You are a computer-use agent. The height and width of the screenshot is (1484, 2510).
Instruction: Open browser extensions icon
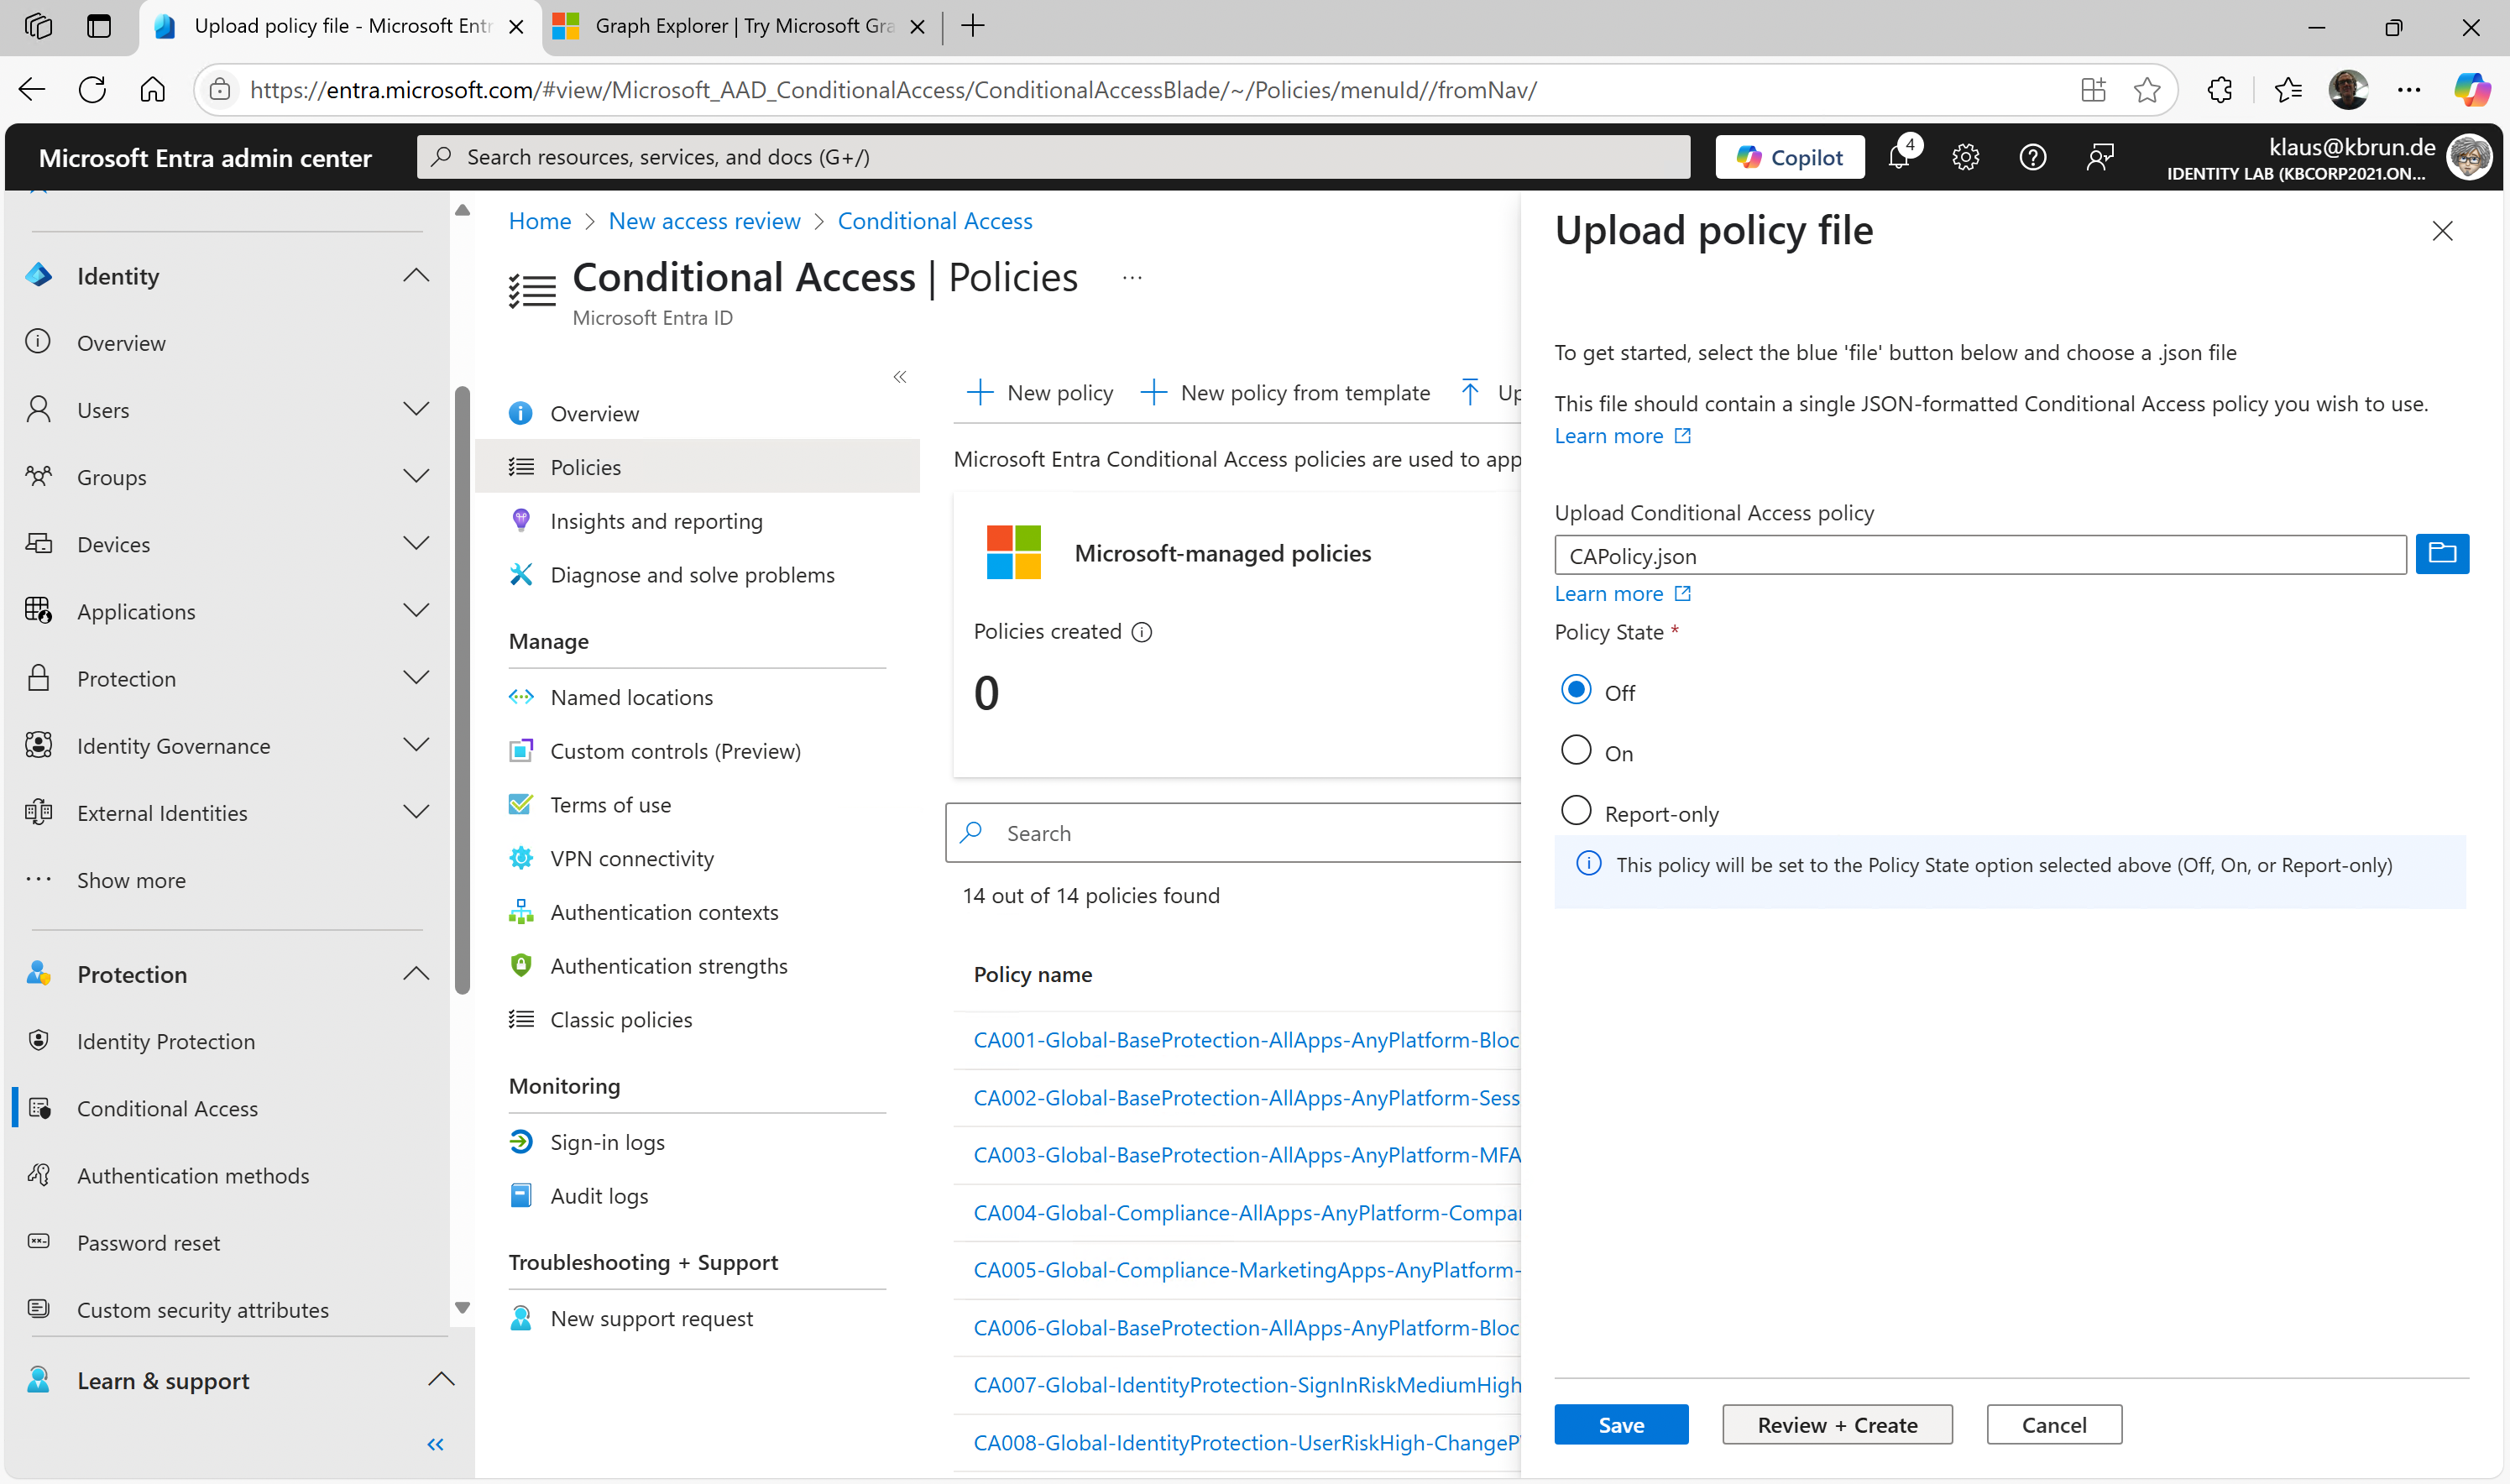2219,90
